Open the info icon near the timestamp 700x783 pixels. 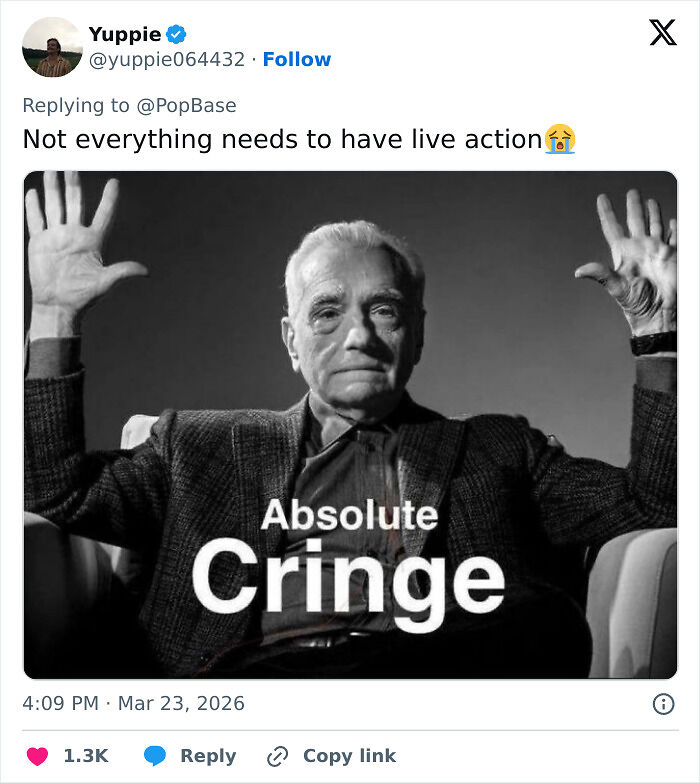coord(663,704)
